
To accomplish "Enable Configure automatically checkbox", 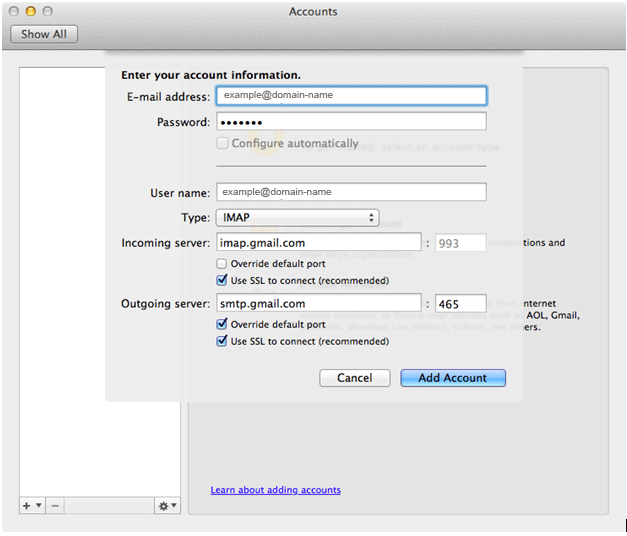I will (x=222, y=143).
